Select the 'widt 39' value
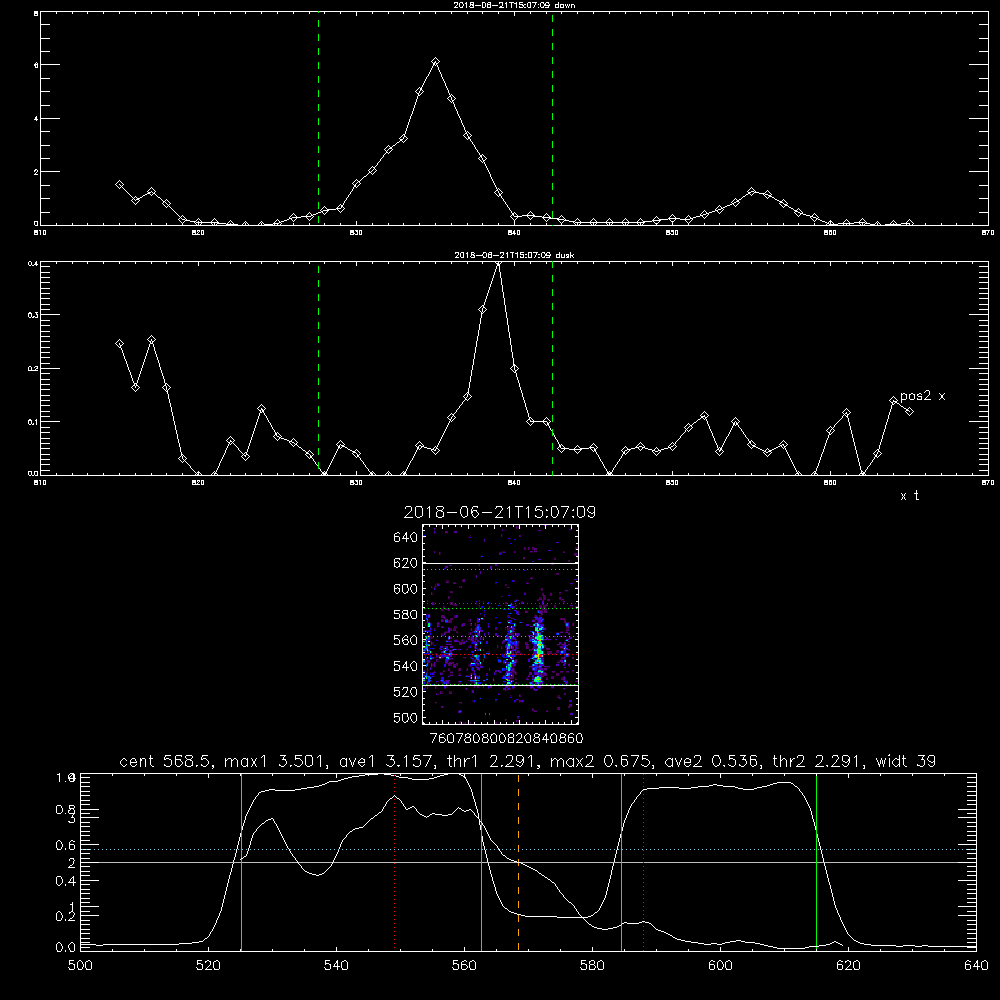Image resolution: width=1000 pixels, height=1000 pixels. [906, 761]
